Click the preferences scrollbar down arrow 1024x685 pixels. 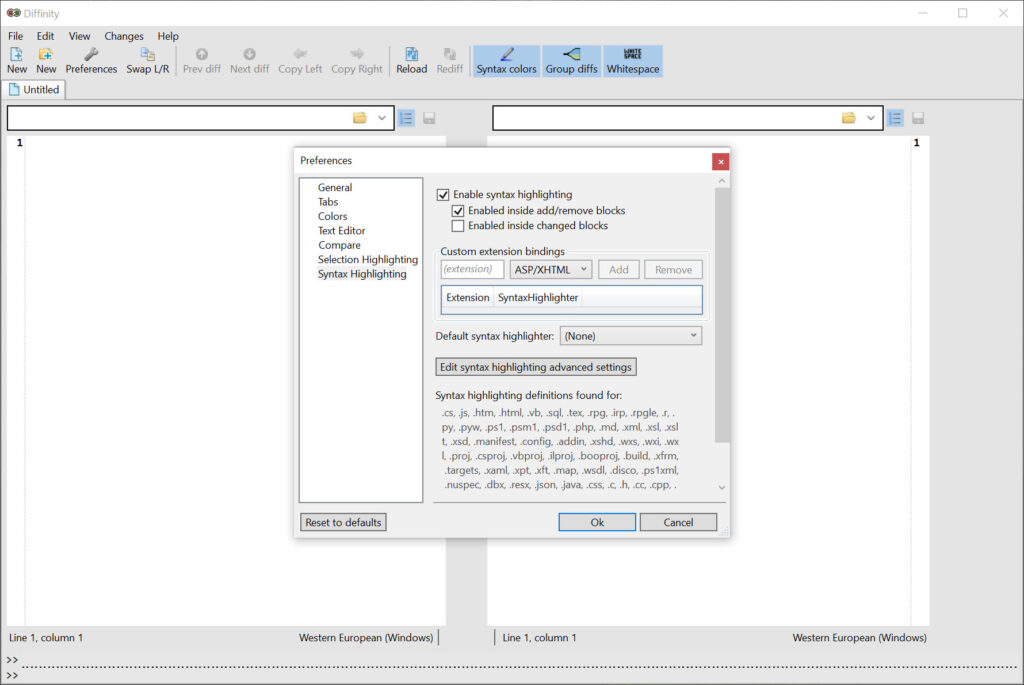tap(722, 487)
